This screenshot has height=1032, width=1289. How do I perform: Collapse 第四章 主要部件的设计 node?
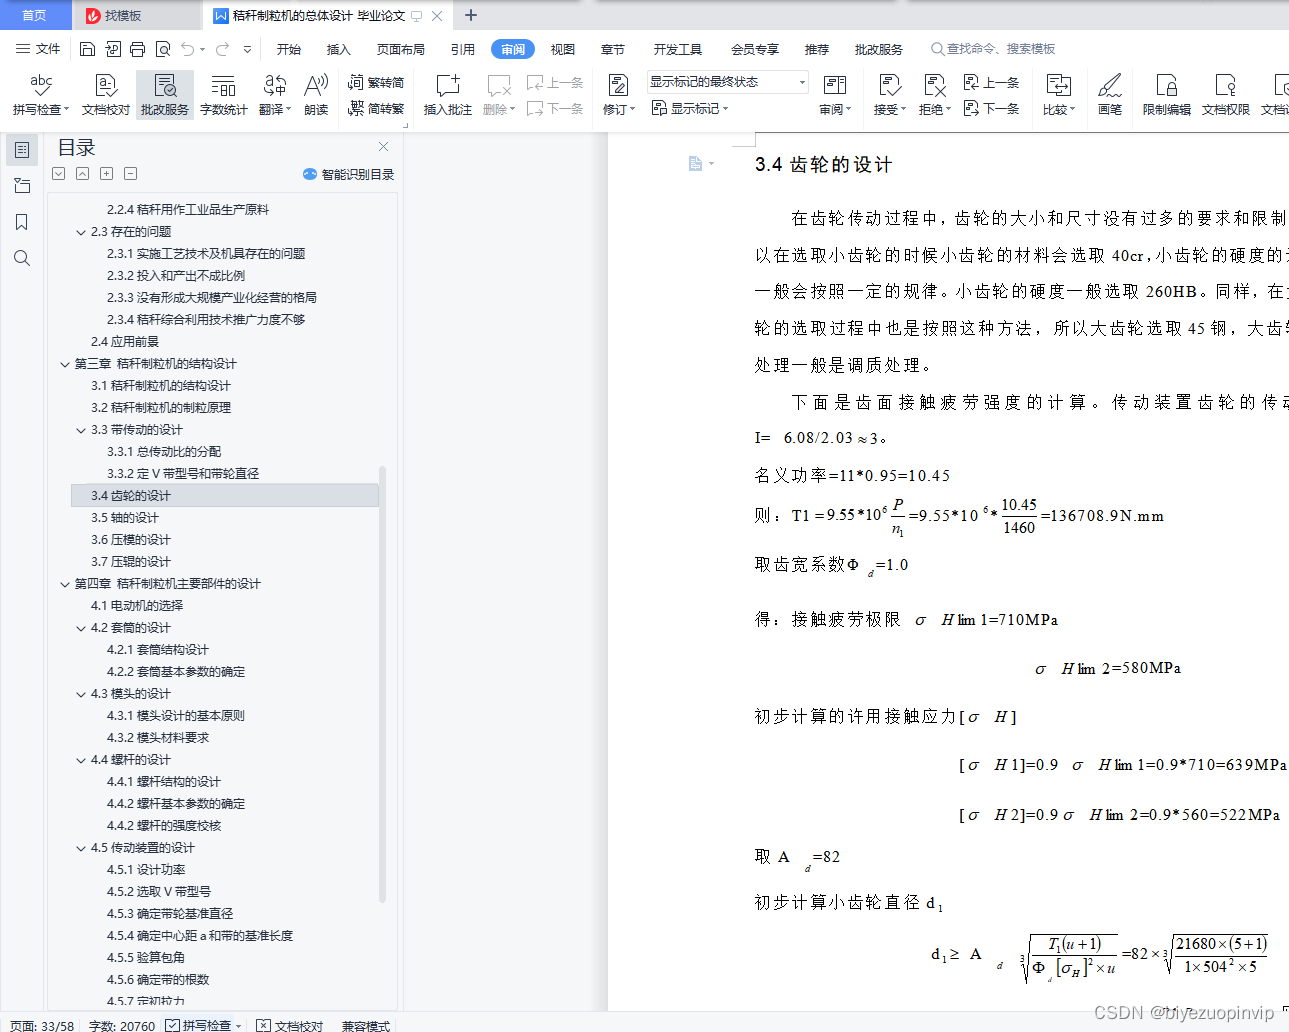(65, 584)
